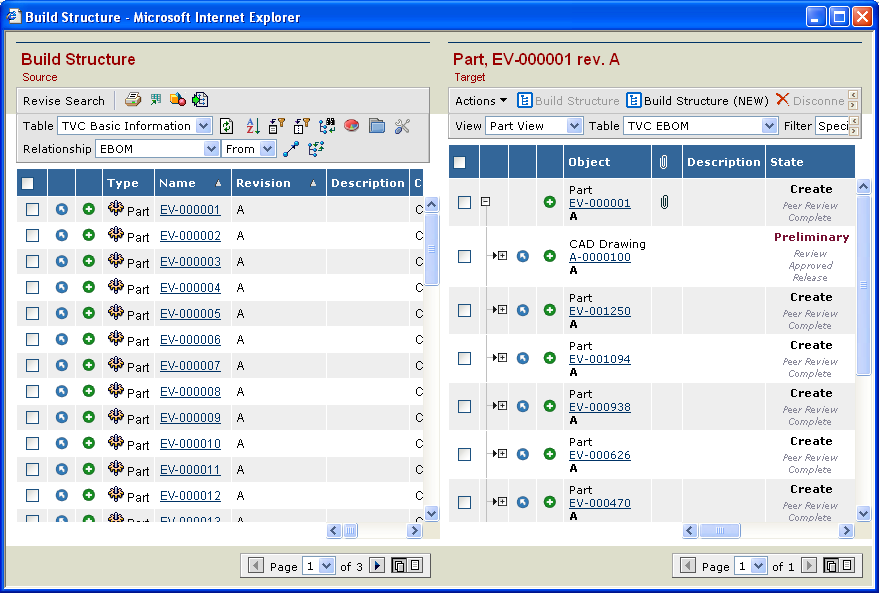The image size is (879, 593).
Task: Click green plus icon for EV-000003
Action: pos(89,262)
